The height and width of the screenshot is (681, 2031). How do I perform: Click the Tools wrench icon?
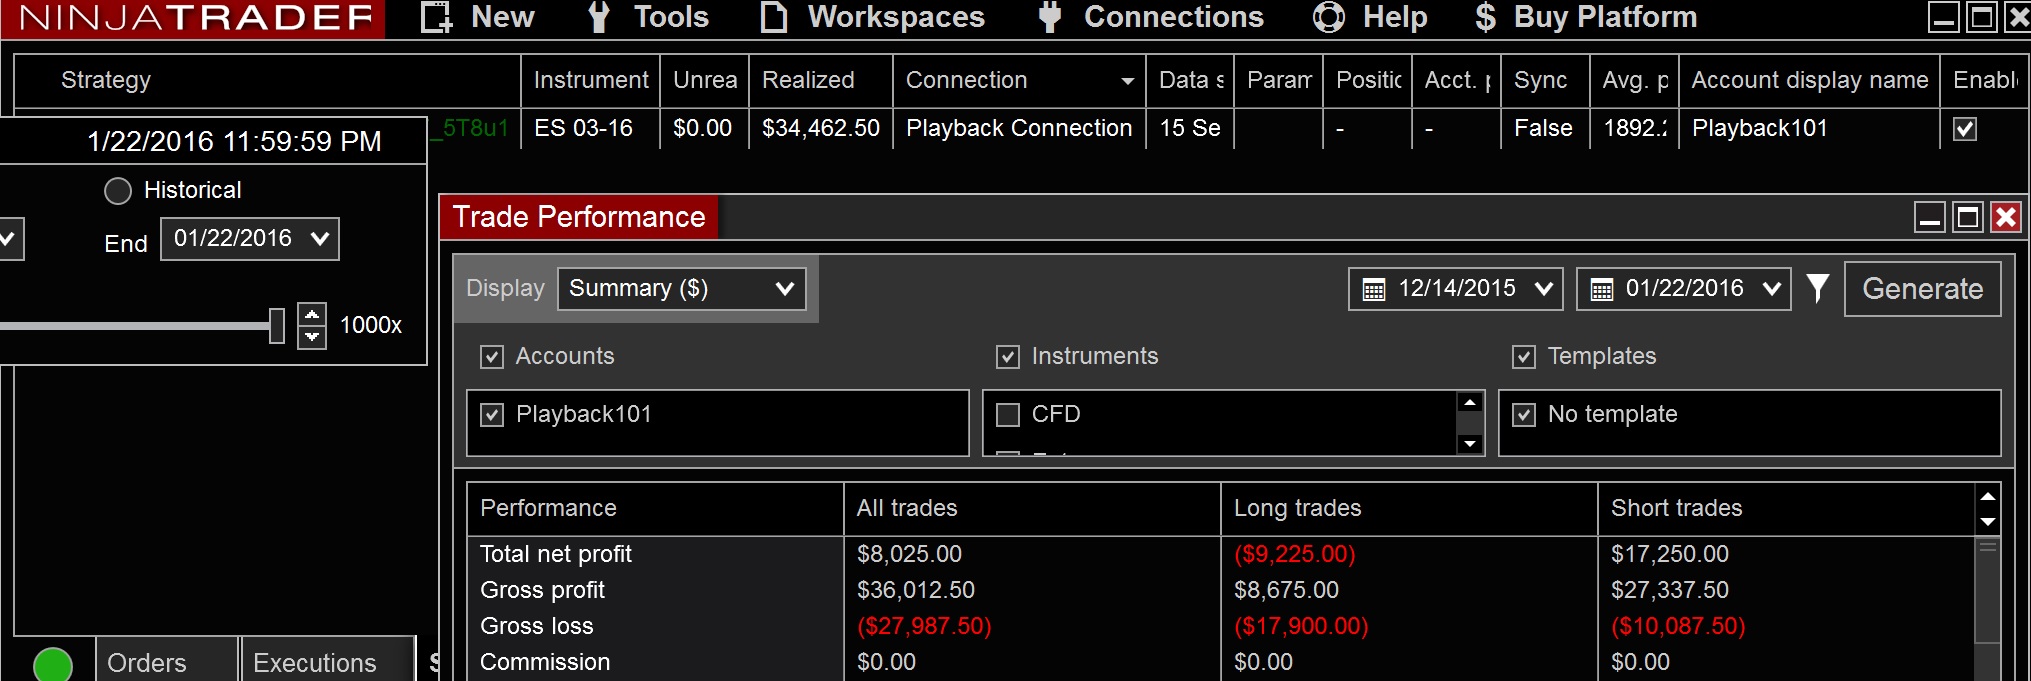tap(598, 17)
